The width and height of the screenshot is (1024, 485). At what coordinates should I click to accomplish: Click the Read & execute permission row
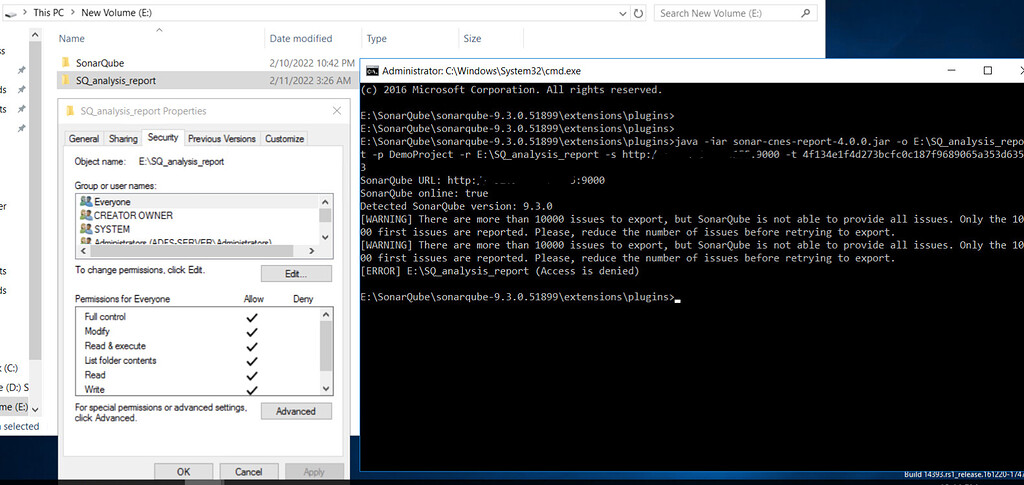tap(199, 346)
